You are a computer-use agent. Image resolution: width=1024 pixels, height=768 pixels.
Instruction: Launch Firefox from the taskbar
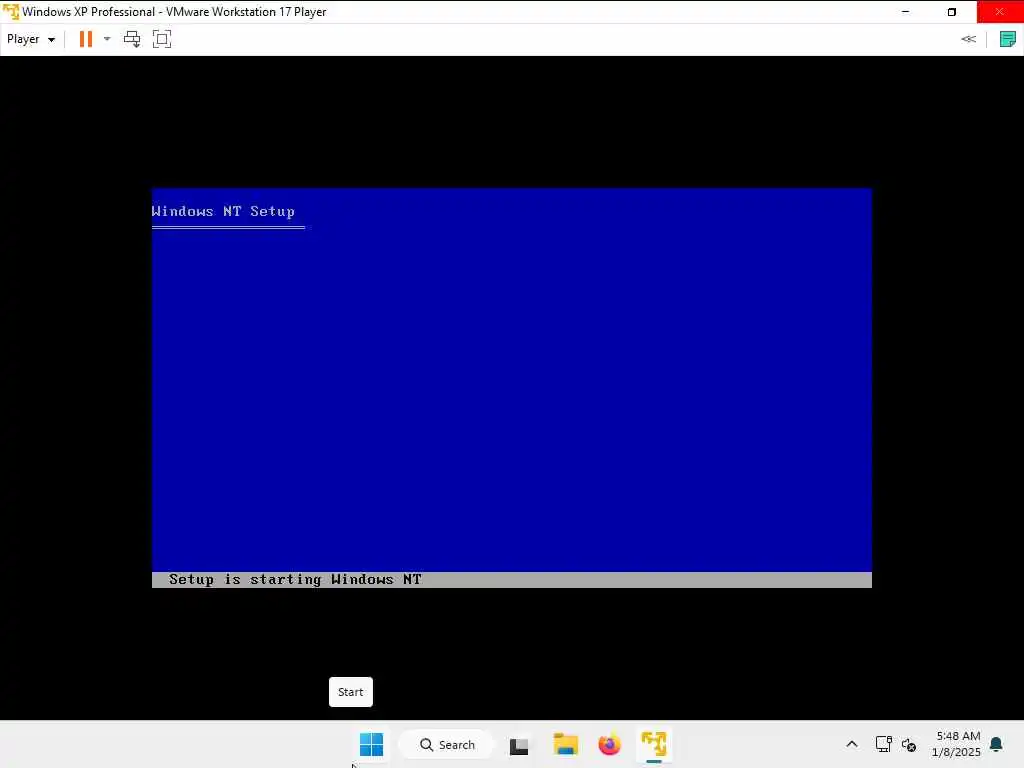tap(609, 744)
